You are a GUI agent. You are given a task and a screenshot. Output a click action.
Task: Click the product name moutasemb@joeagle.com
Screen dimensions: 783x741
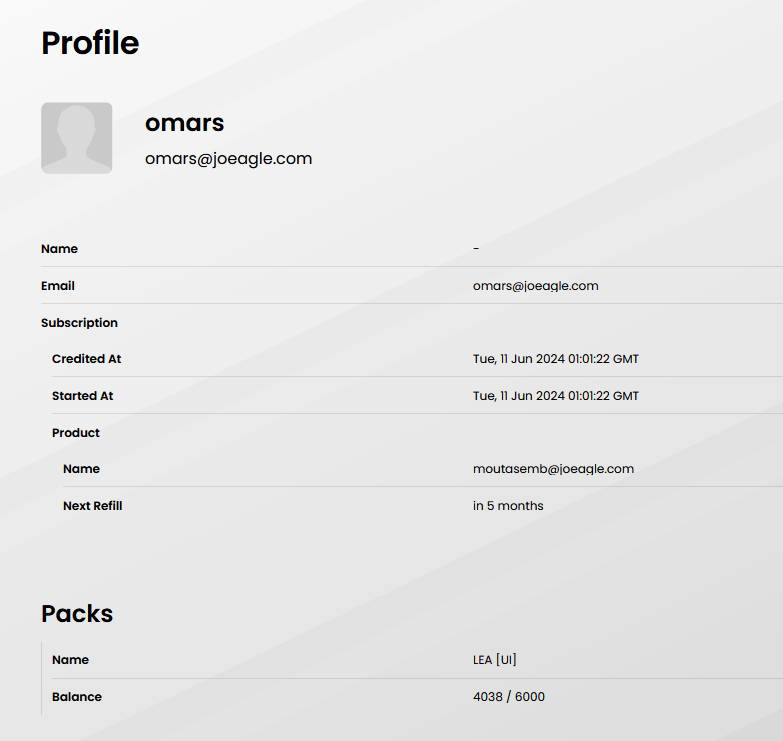(x=553, y=469)
